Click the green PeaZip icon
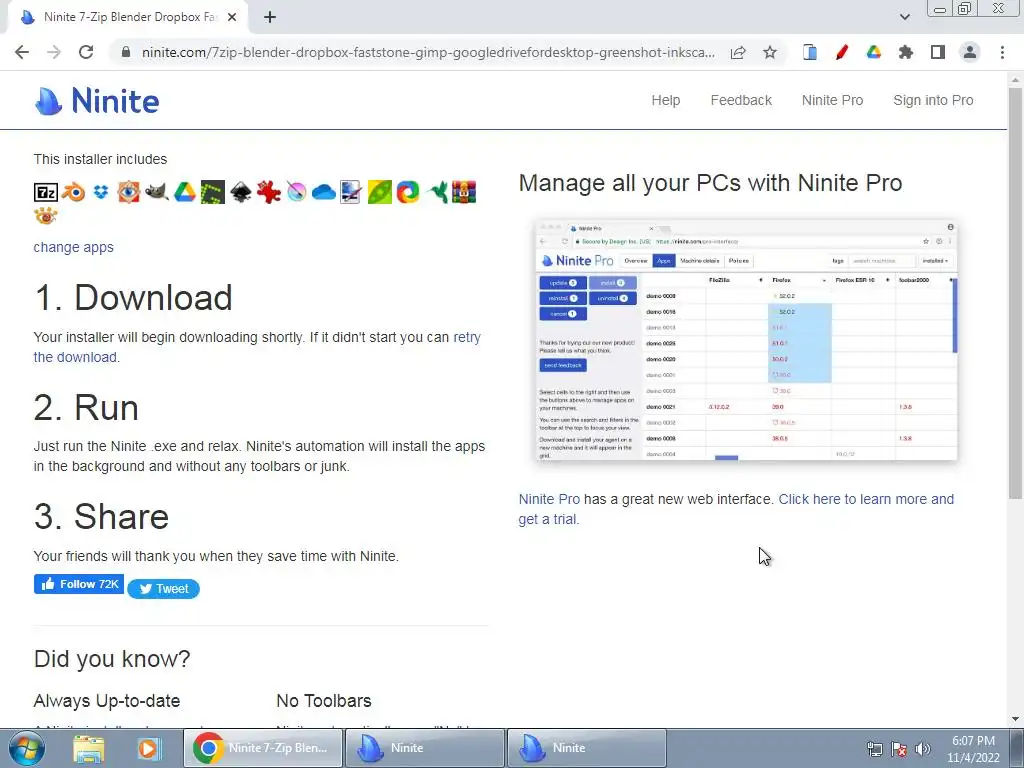Image resolution: width=1024 pixels, height=768 pixels. pyautogui.click(x=379, y=192)
